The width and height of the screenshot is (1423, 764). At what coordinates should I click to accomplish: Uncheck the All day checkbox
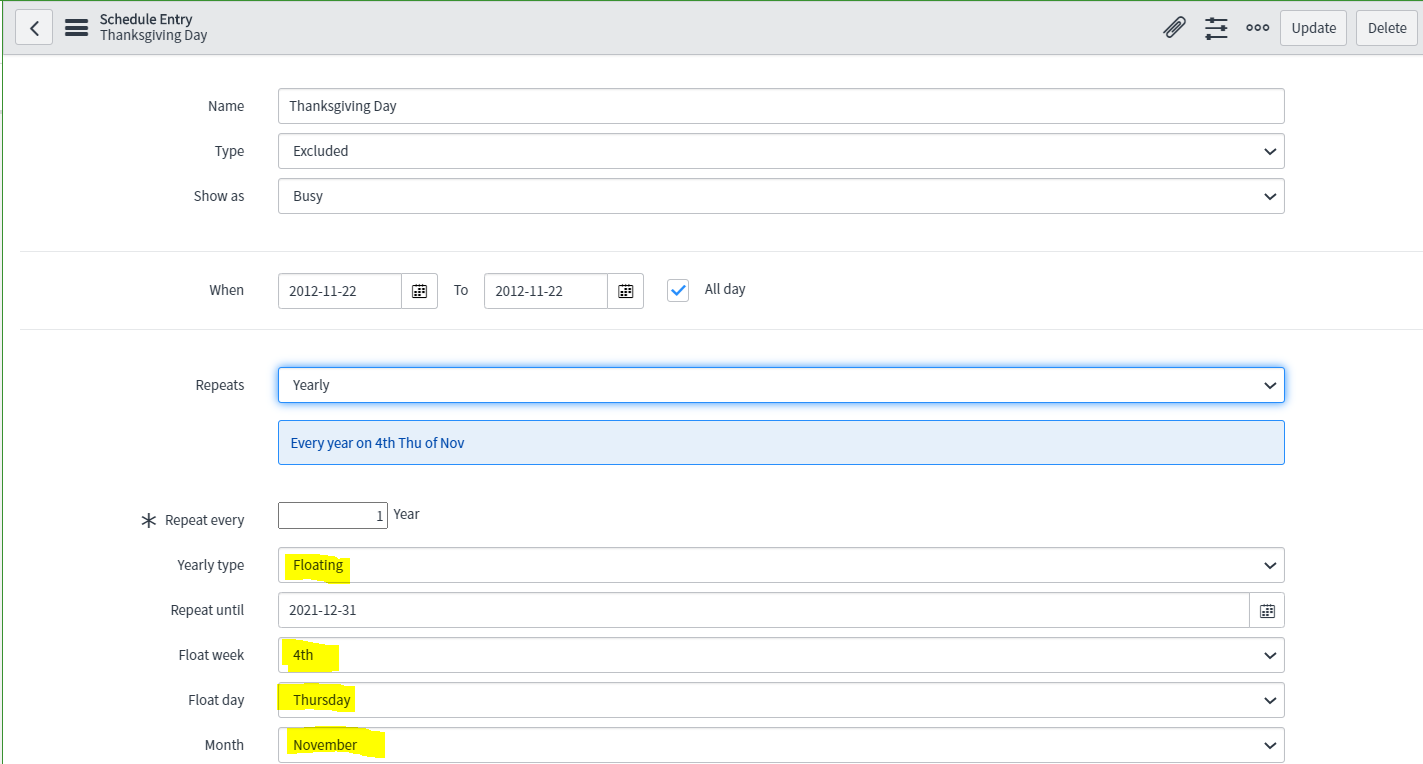pyautogui.click(x=677, y=289)
